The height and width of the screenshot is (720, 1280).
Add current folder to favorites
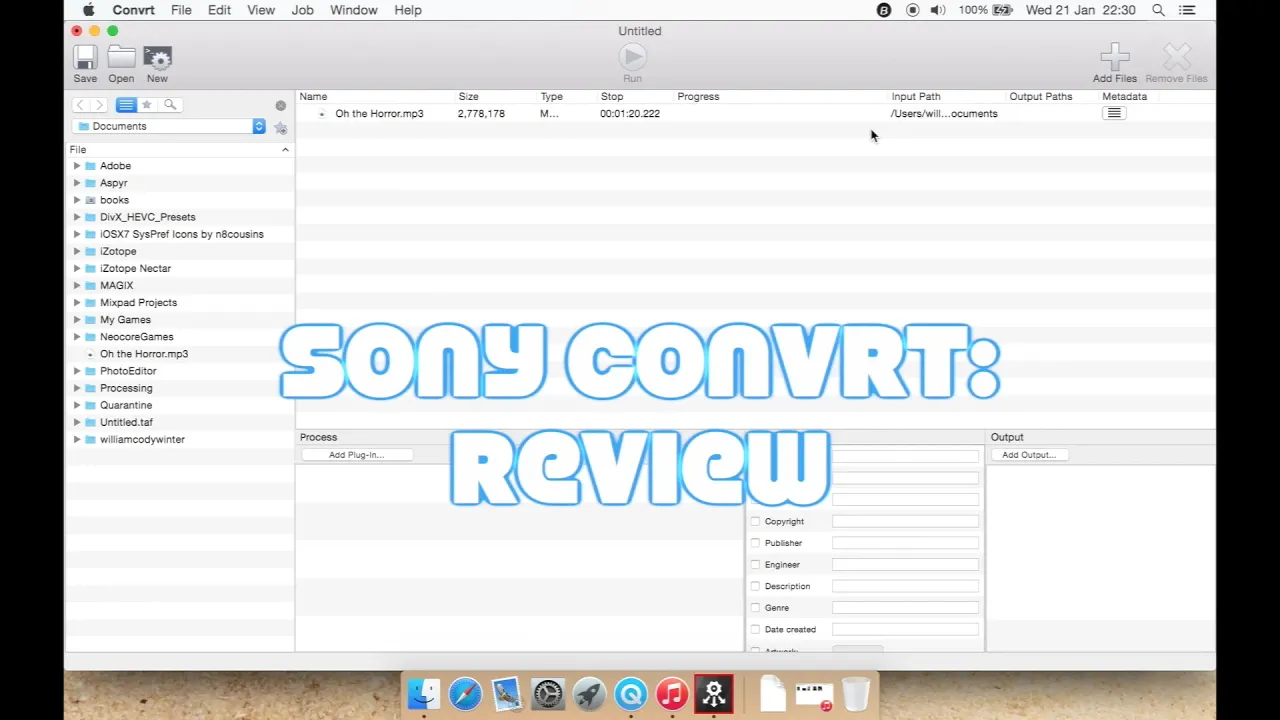coord(281,127)
